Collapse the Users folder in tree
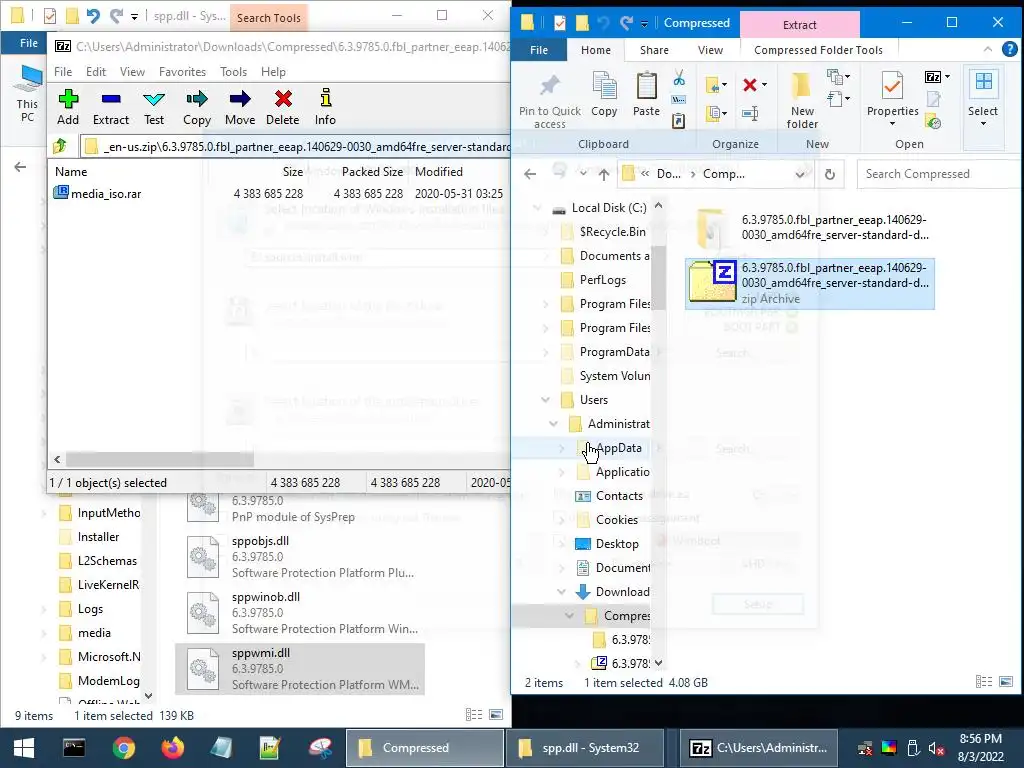The height and width of the screenshot is (768, 1024). [x=545, y=400]
